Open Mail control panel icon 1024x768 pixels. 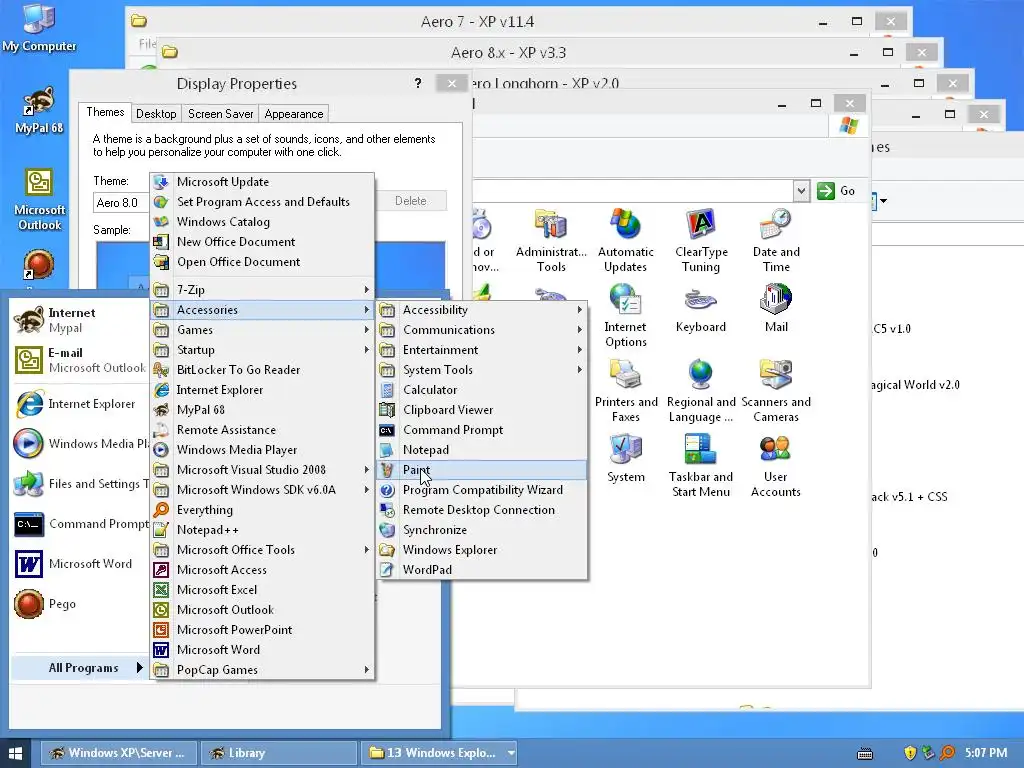click(x=776, y=310)
